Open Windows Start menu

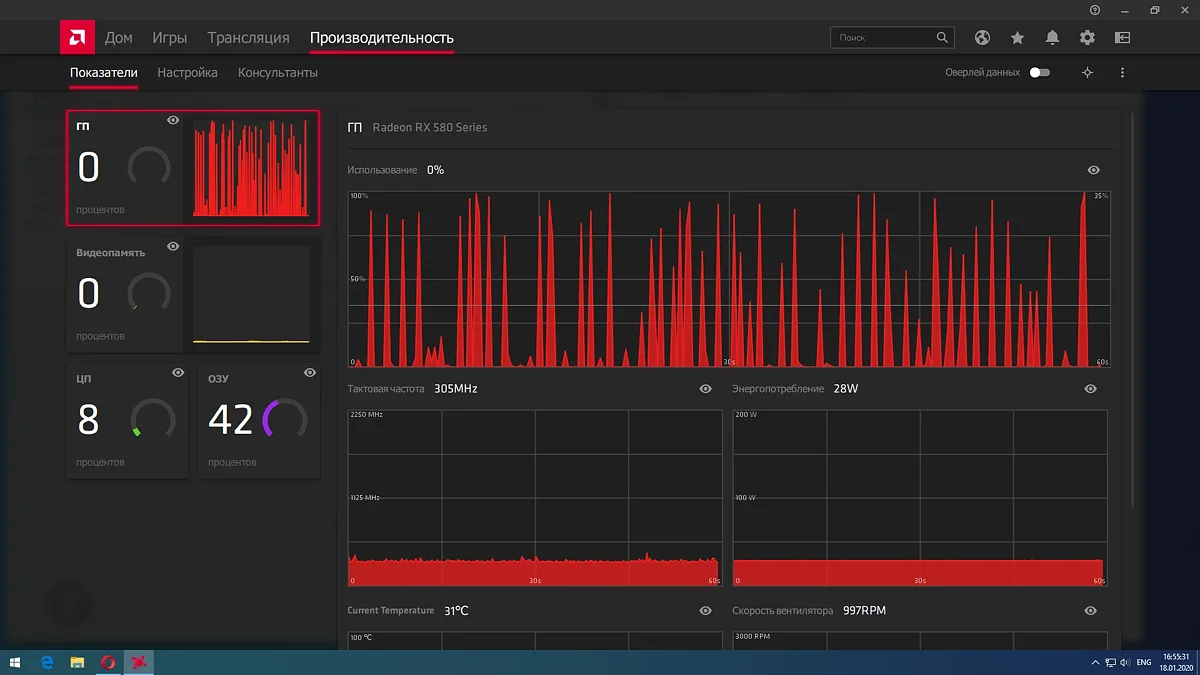point(16,662)
